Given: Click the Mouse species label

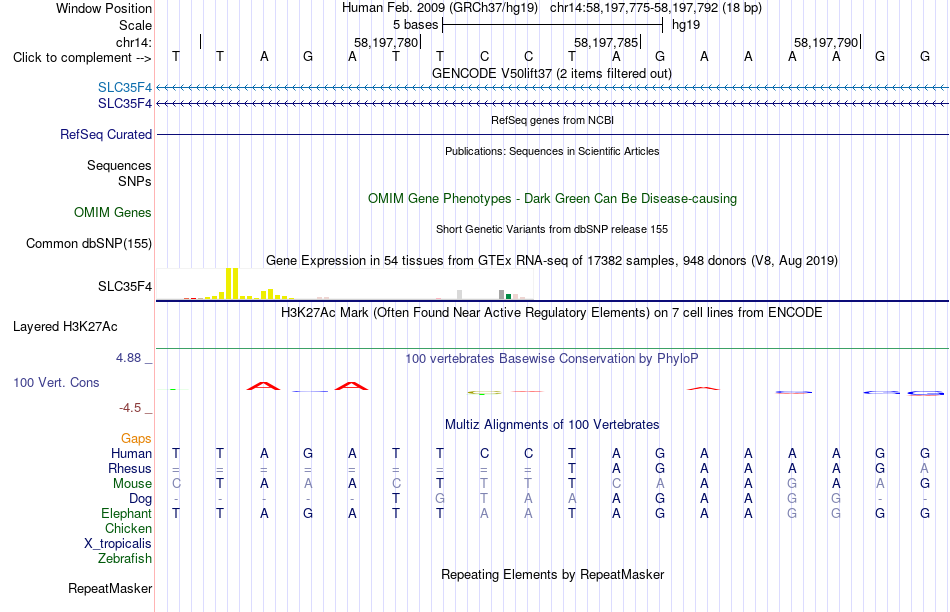Looking at the screenshot, I should click(133, 484).
